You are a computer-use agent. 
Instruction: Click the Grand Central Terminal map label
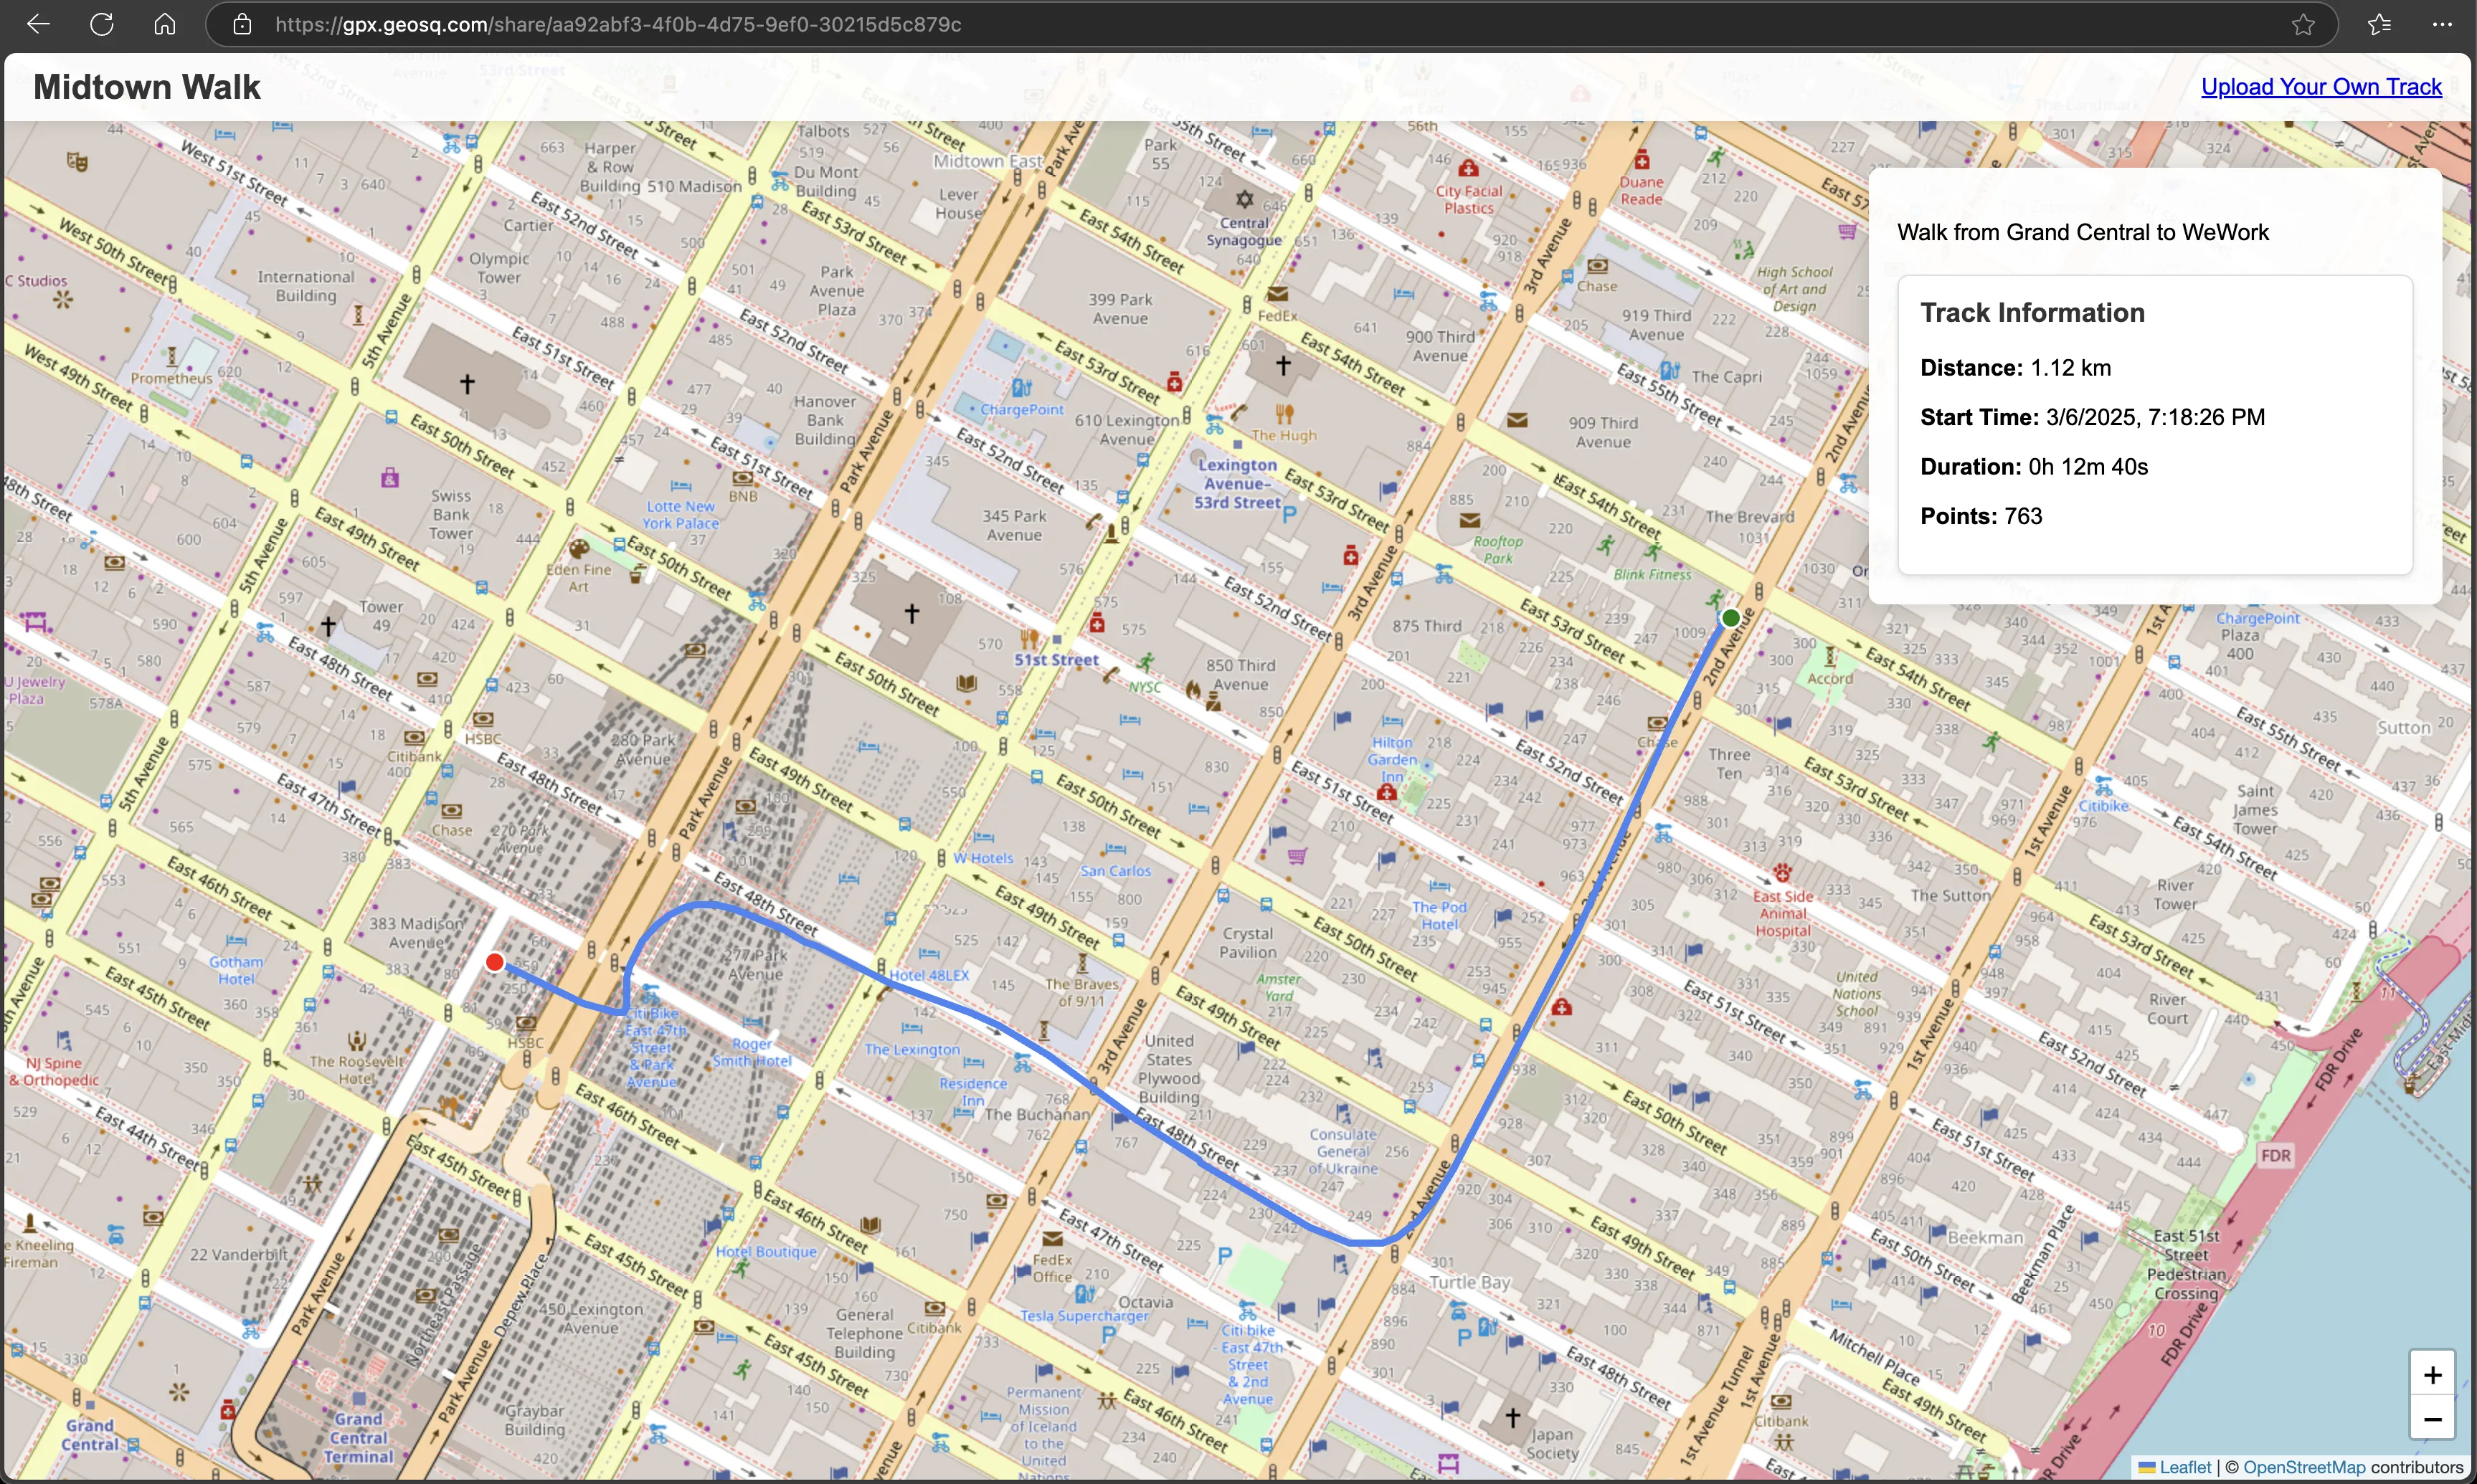click(x=358, y=1437)
